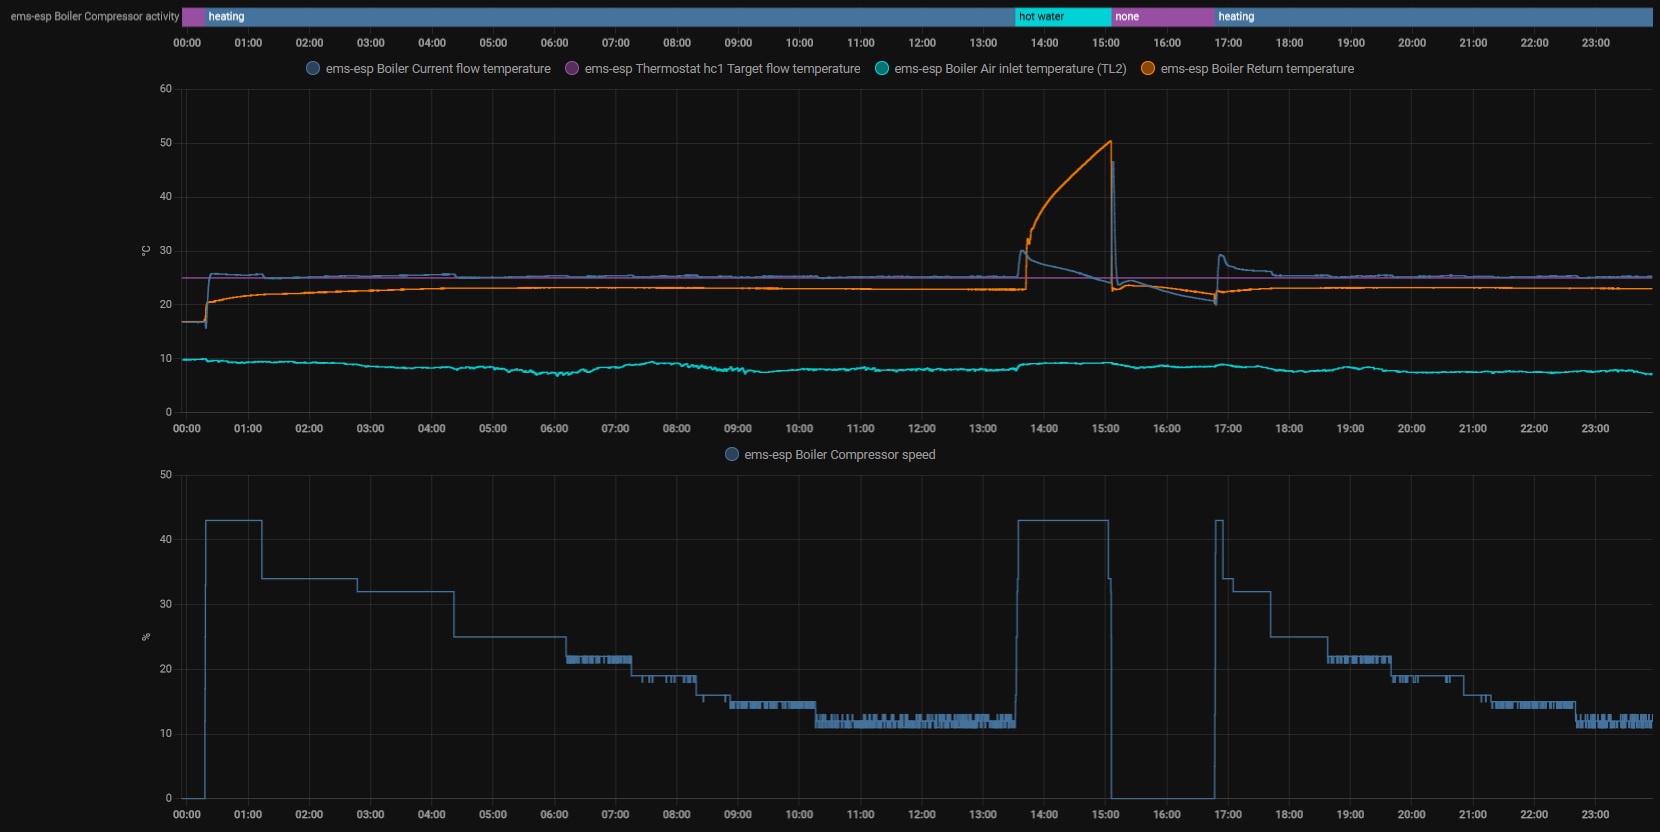Image resolution: width=1660 pixels, height=832 pixels.
Task: Click the "ems-esp Boiler Compressor activity" row label
Action: [x=95, y=17]
